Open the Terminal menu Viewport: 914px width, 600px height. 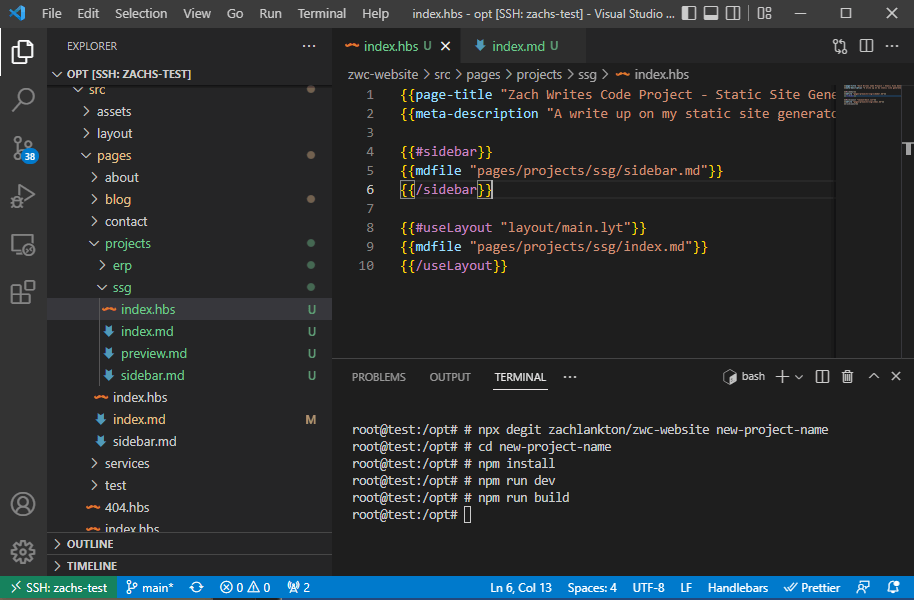tap(321, 13)
